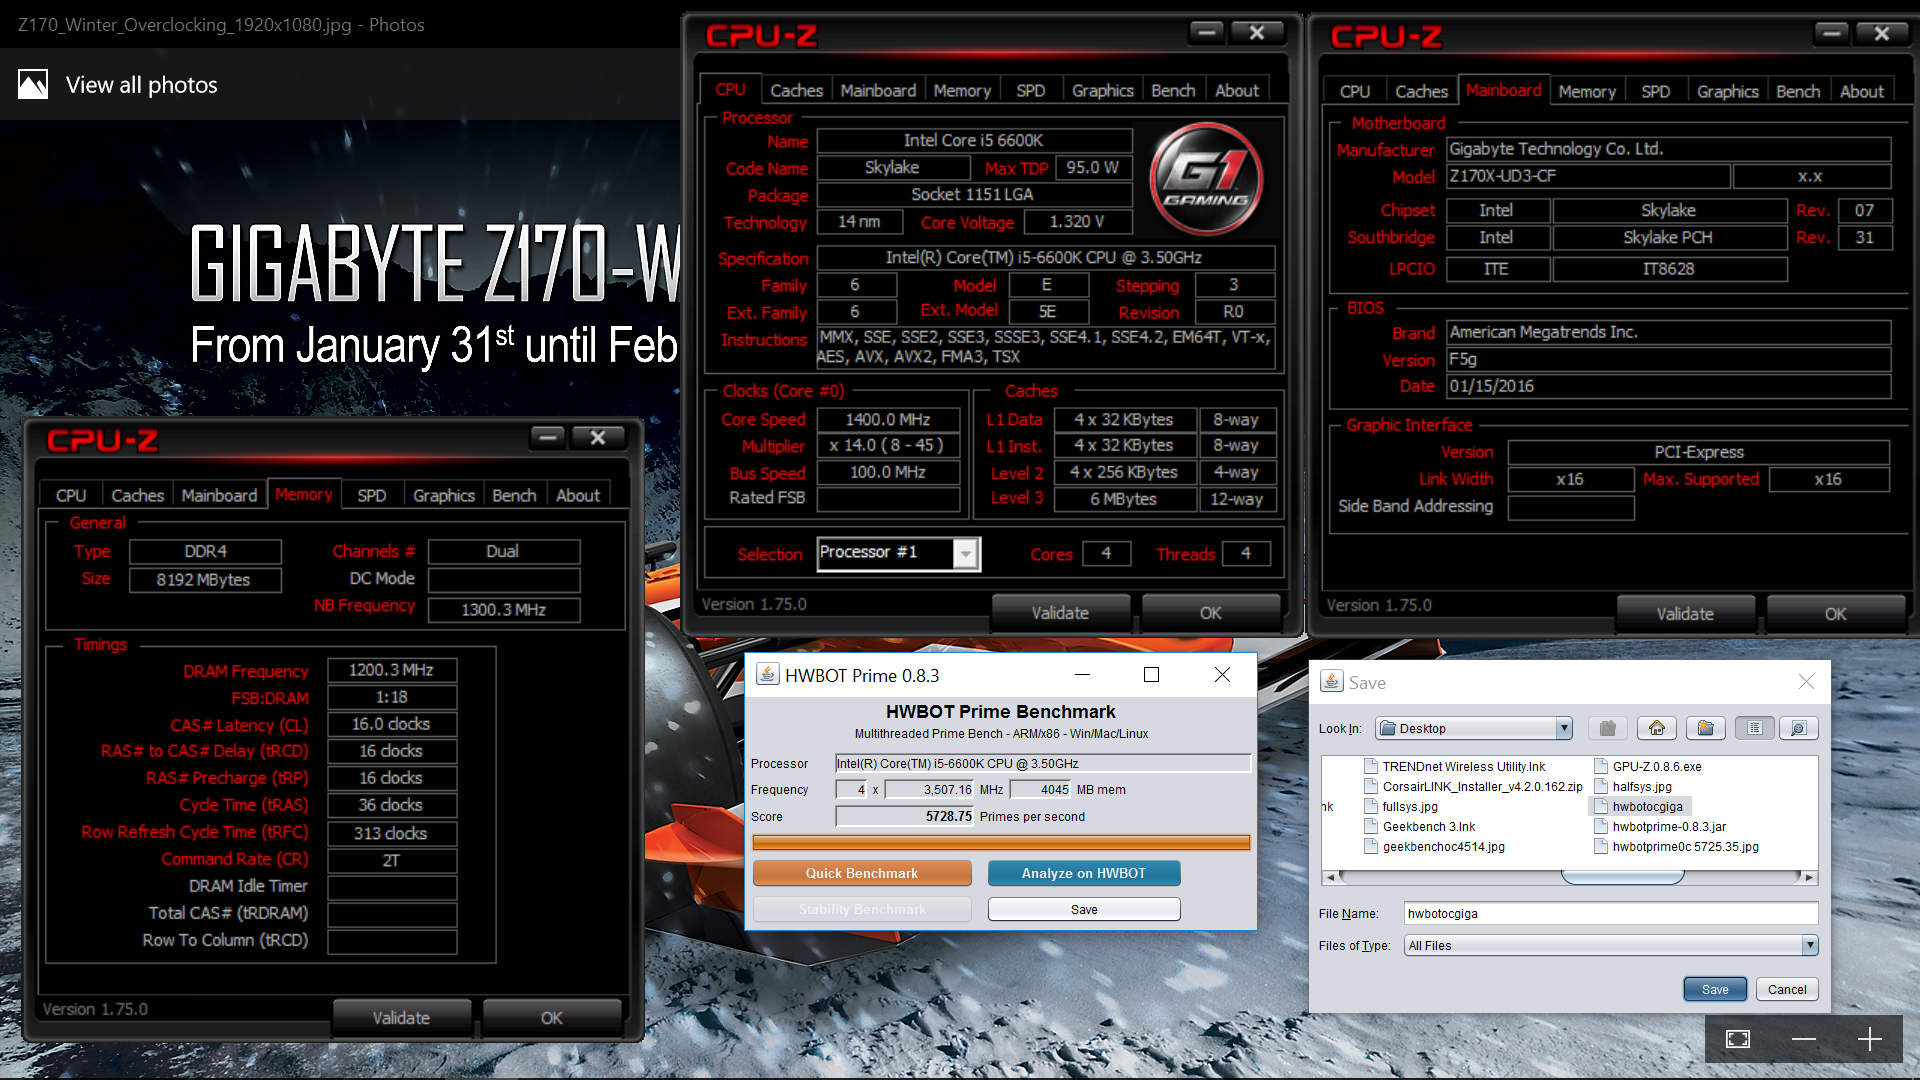Viewport: 1920px width, 1080px height.
Task: Click the Processor field in HWBOT Prime
Action: [x=1043, y=763]
